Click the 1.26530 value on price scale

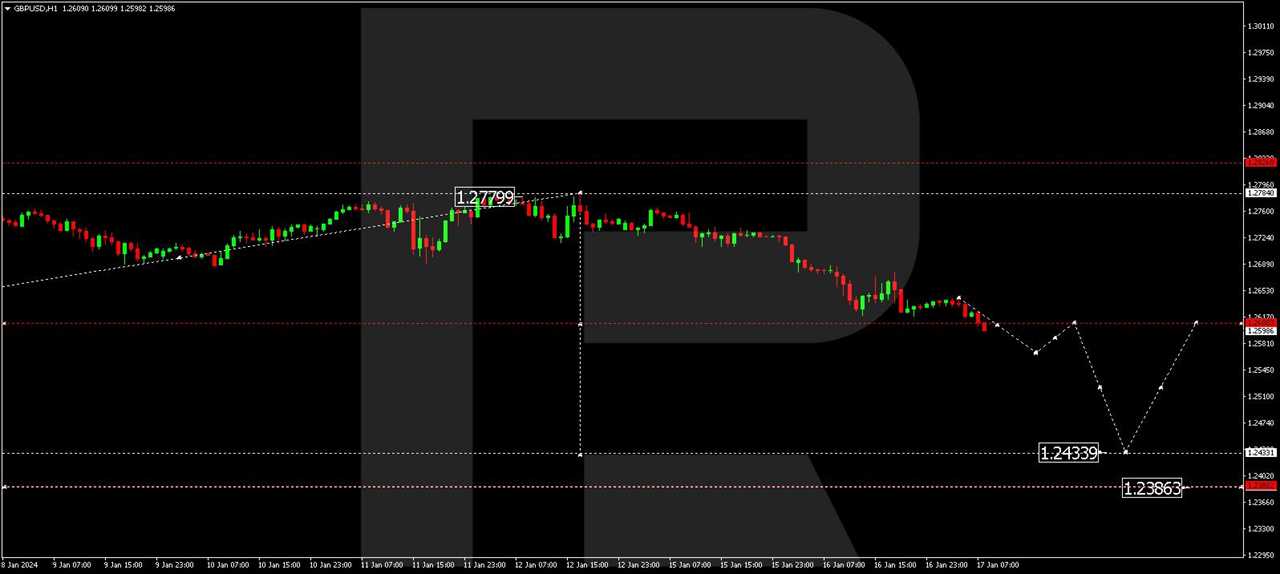point(1261,291)
